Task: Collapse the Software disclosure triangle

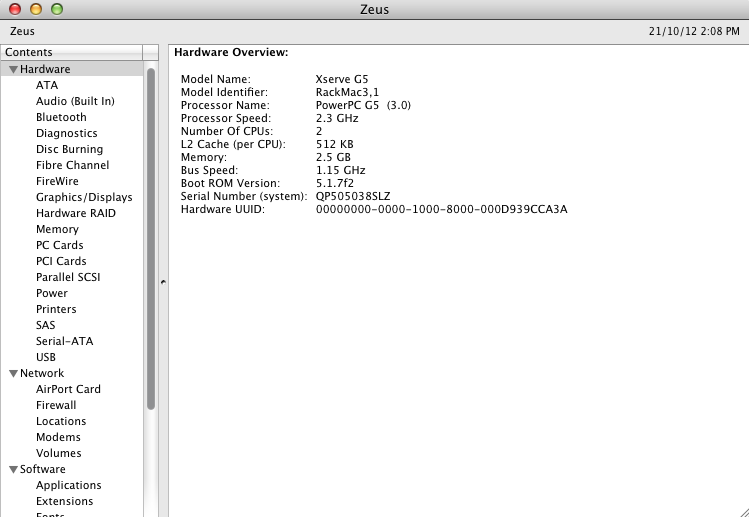Action: [x=13, y=470]
